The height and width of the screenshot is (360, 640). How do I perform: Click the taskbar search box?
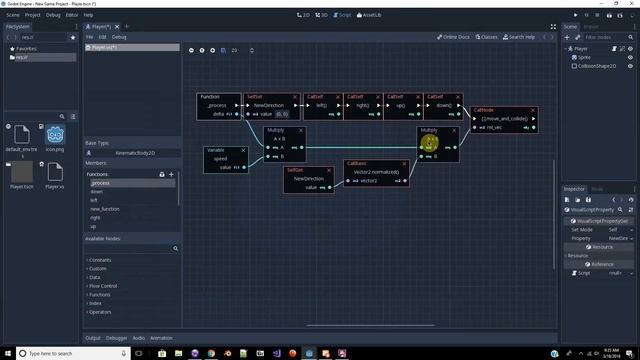pyautogui.click(x=73, y=353)
